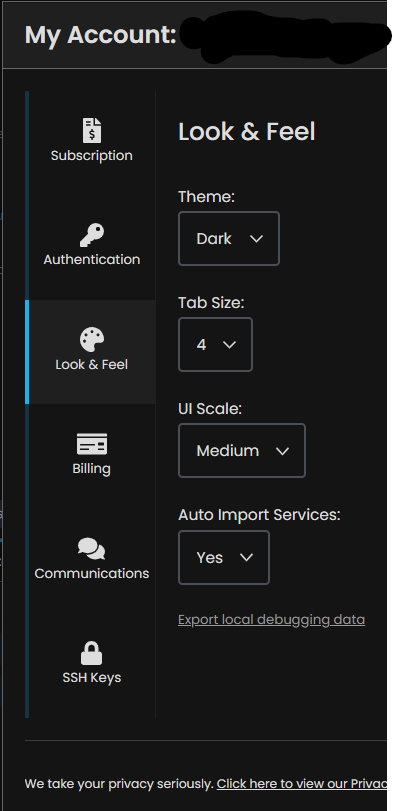The image size is (394, 811).
Task: Click the Subscription invoice icon
Action: pyautogui.click(x=92, y=130)
